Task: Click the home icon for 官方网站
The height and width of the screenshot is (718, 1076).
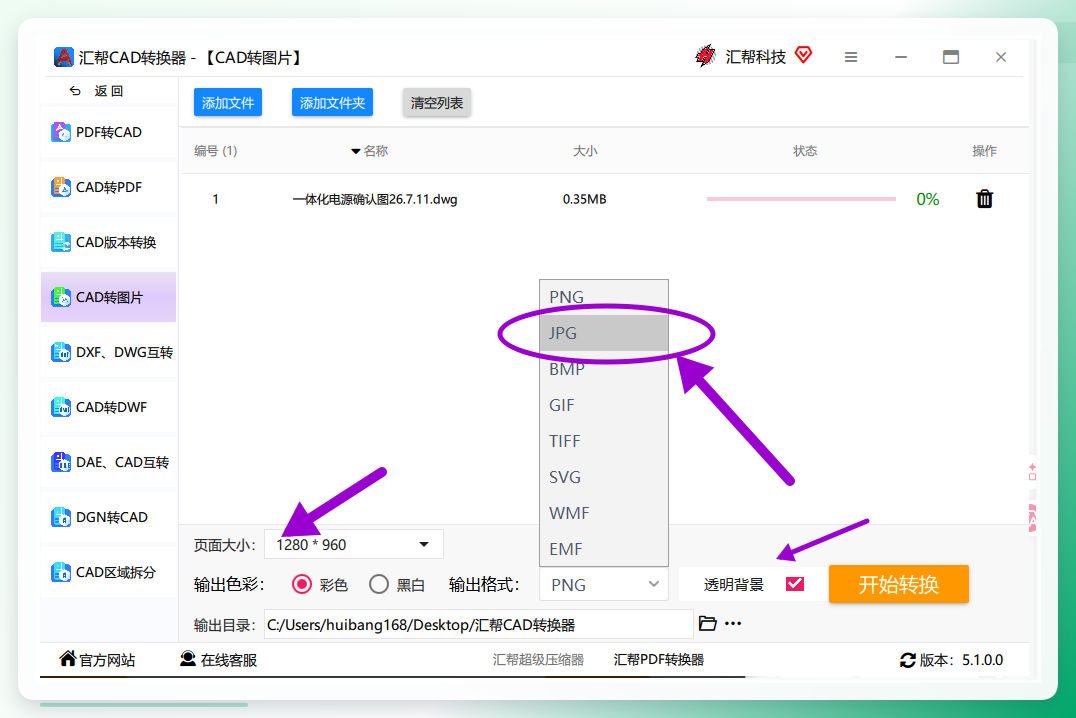Action: pos(67,659)
